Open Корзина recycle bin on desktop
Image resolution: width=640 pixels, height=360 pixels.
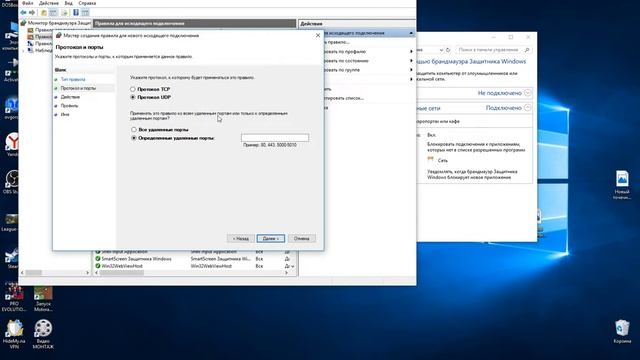pos(622,331)
